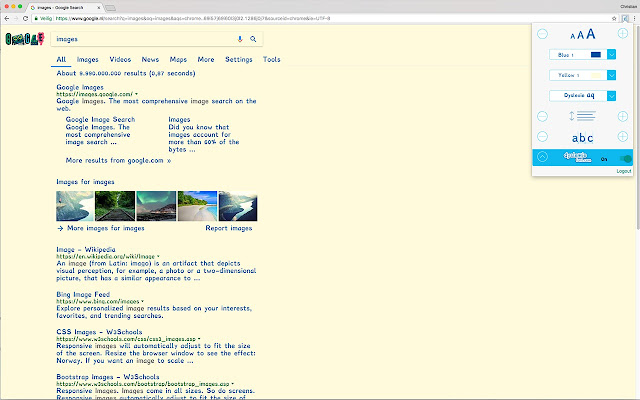Bookmark the page with the star icon
640x400 pixels.
point(614,18)
